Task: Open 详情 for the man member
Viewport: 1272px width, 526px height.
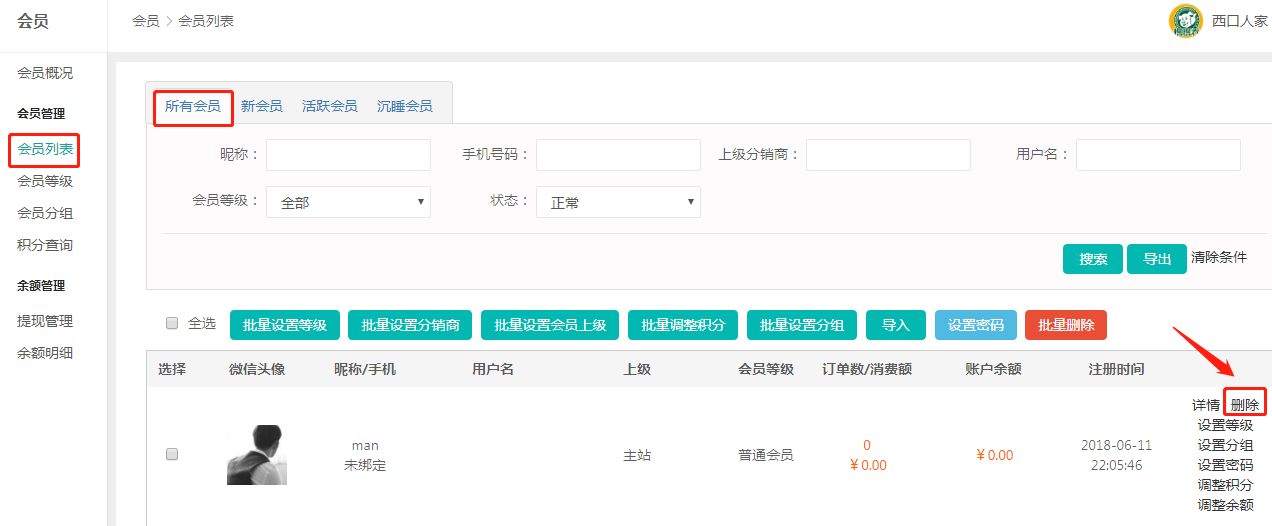Action: [1205, 405]
